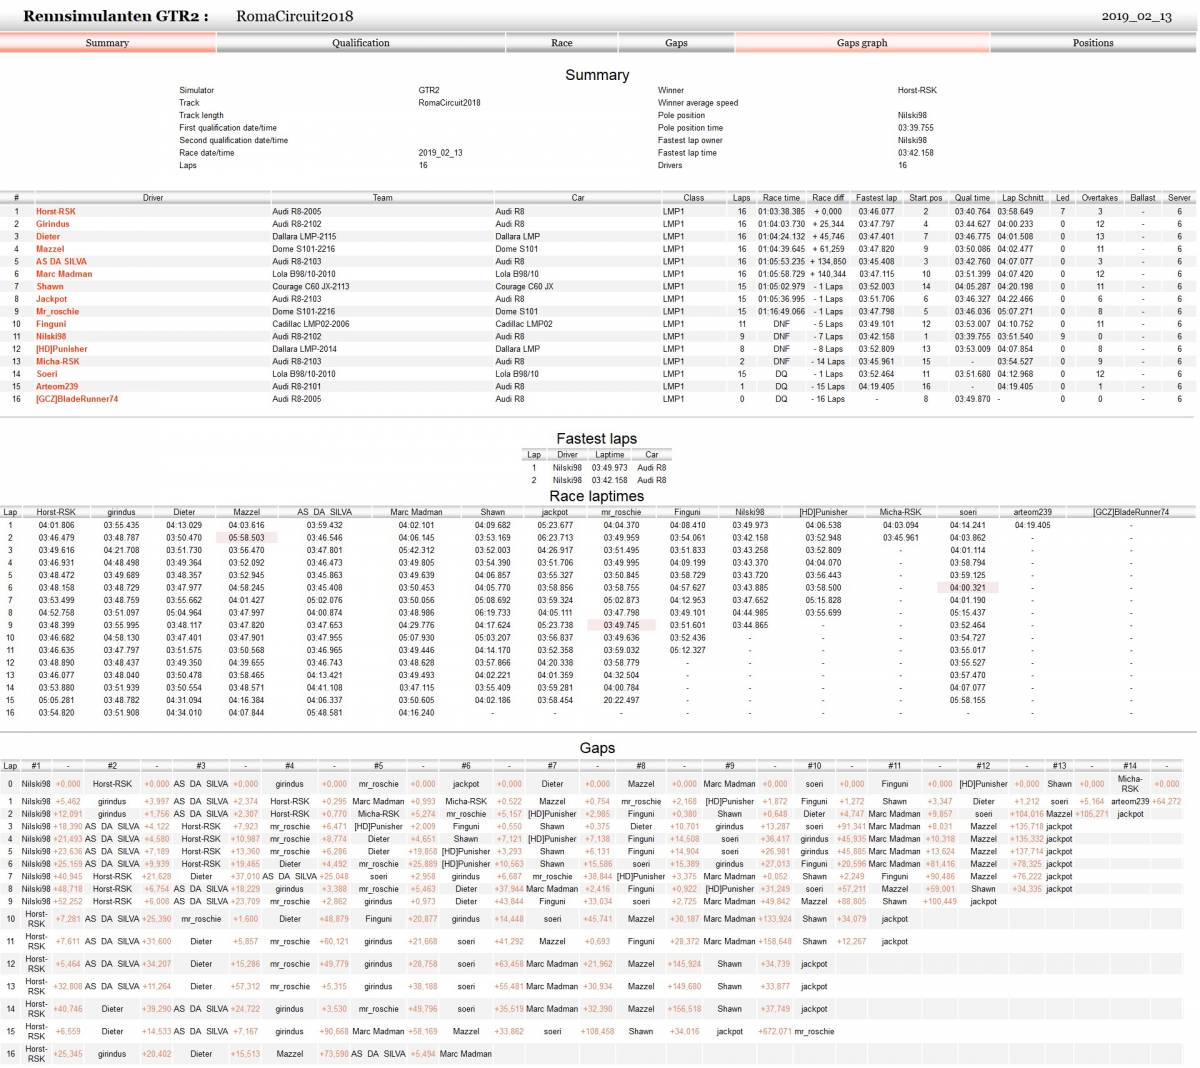Open Dieter's driver link

click(48, 237)
